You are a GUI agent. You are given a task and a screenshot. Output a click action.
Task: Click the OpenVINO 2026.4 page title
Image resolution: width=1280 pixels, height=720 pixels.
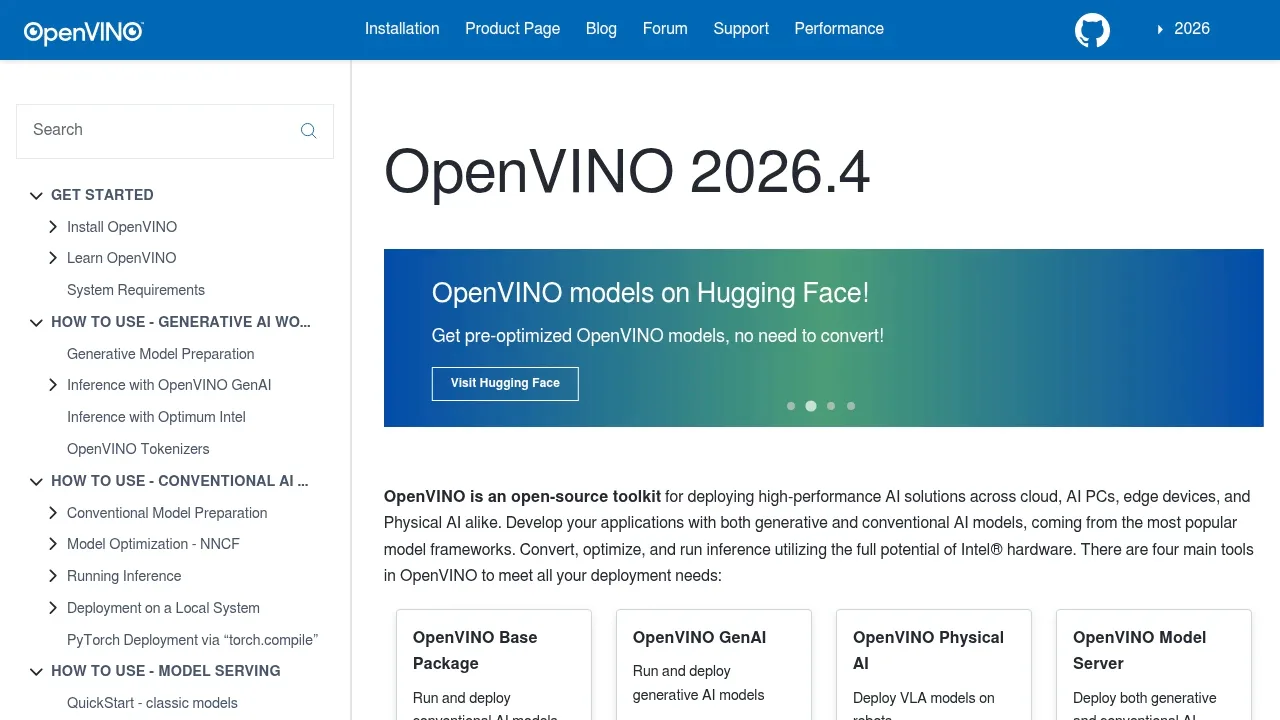click(627, 173)
